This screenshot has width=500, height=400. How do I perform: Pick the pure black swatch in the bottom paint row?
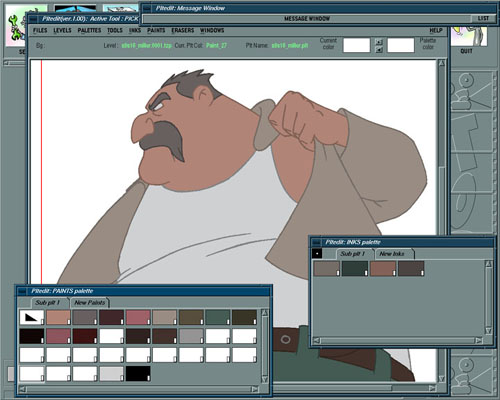pos(138,374)
